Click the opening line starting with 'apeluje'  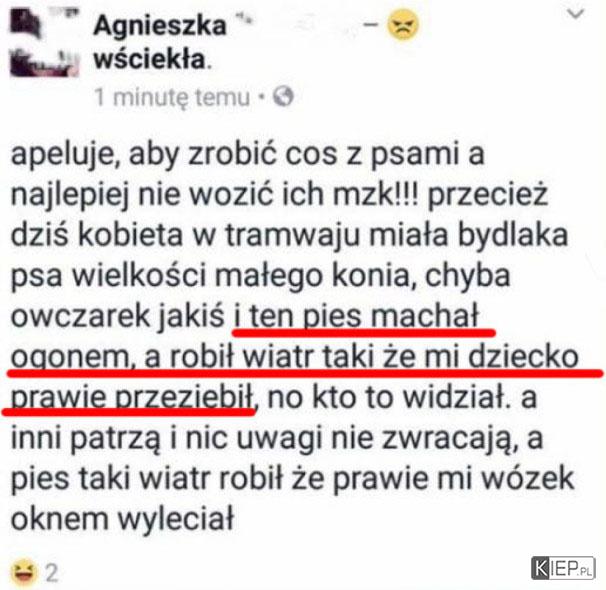247,155
